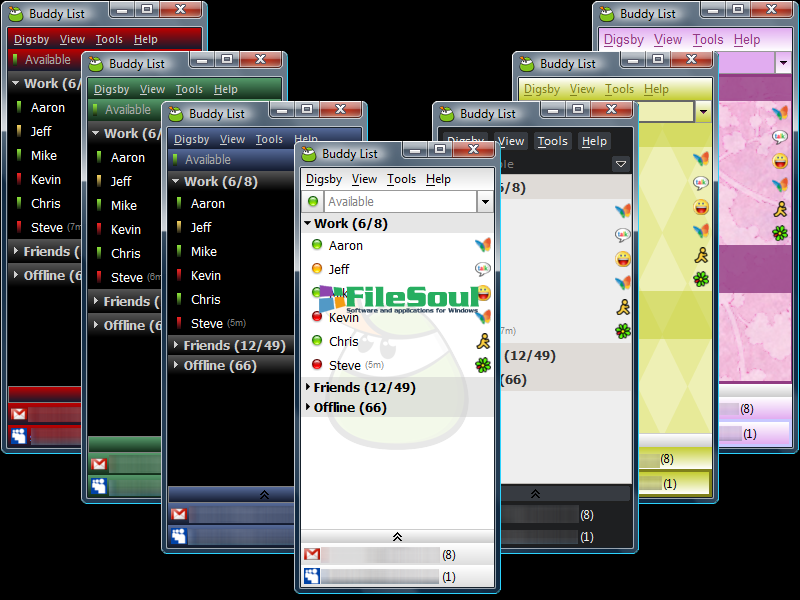Open MySpace icon at bottom of white window
800x600 pixels.
click(312, 576)
